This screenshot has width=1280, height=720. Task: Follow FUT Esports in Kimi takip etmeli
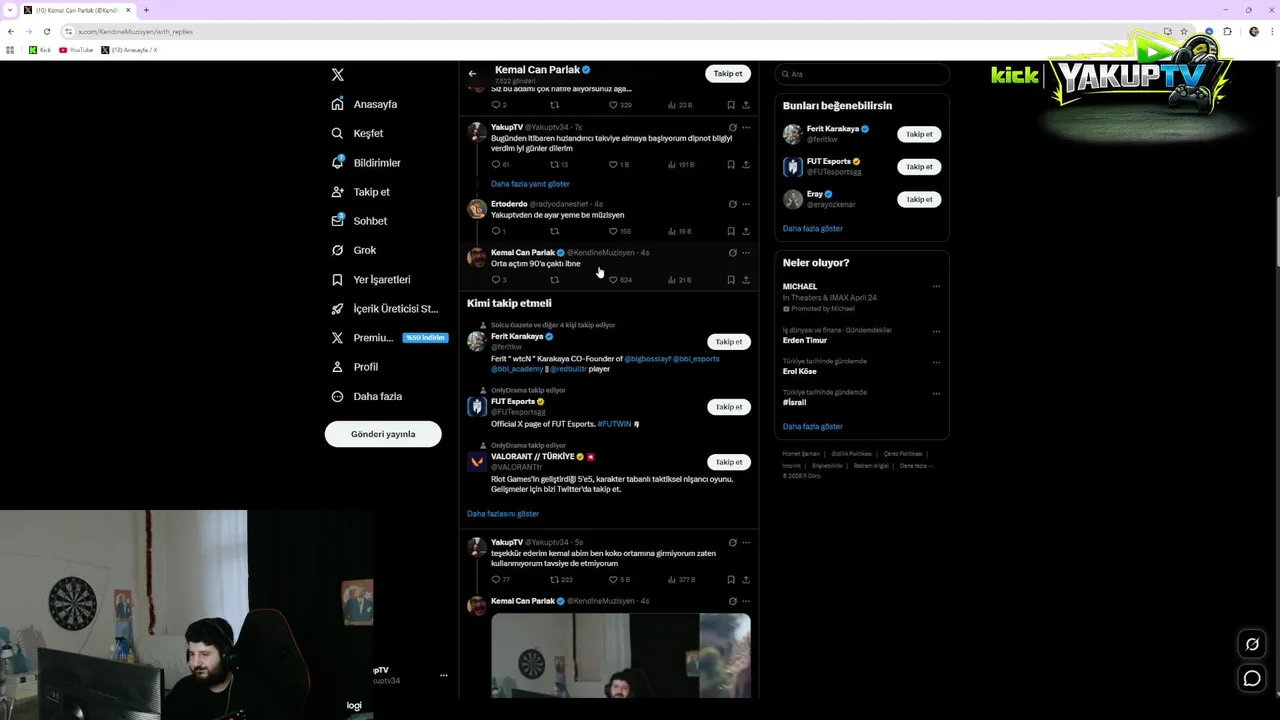(x=729, y=407)
